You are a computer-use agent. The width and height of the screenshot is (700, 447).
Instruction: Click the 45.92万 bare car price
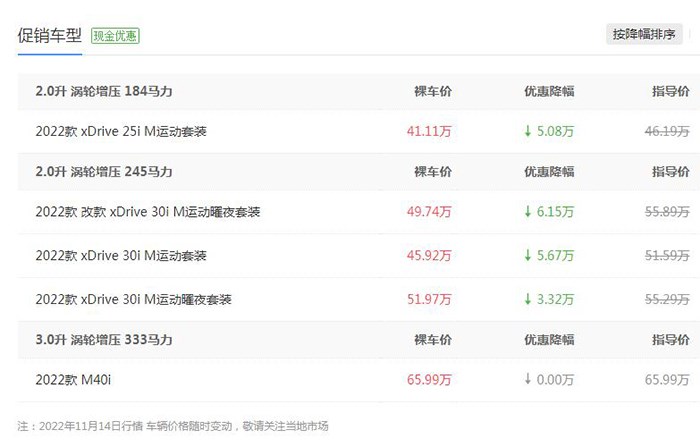429,255
